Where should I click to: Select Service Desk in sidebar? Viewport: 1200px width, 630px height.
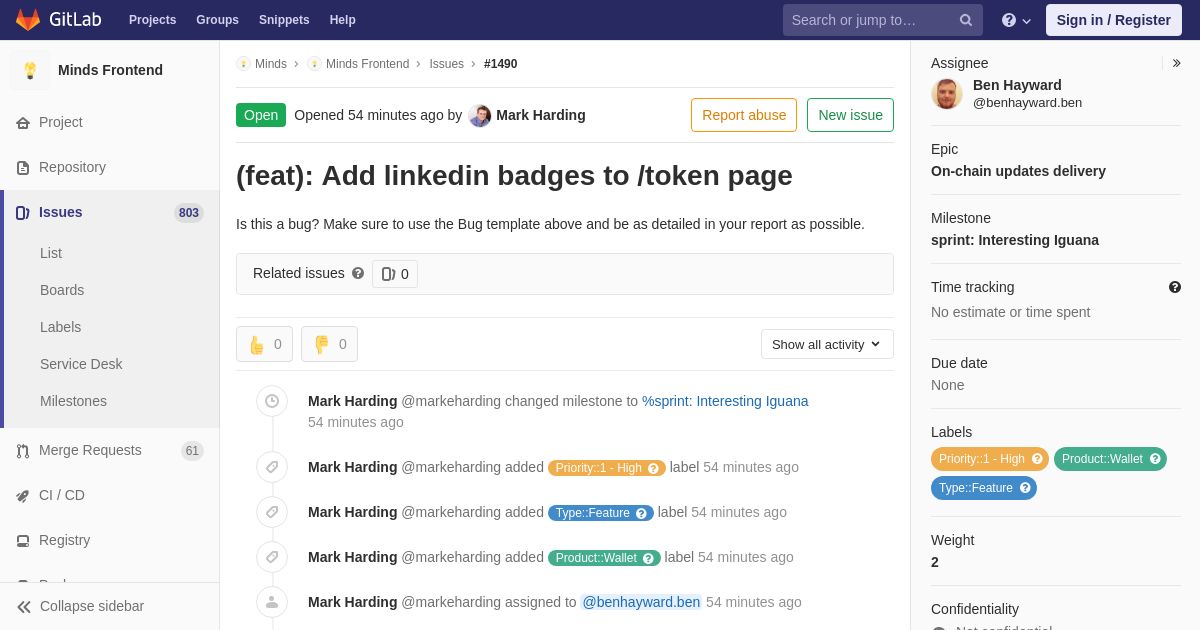click(81, 364)
